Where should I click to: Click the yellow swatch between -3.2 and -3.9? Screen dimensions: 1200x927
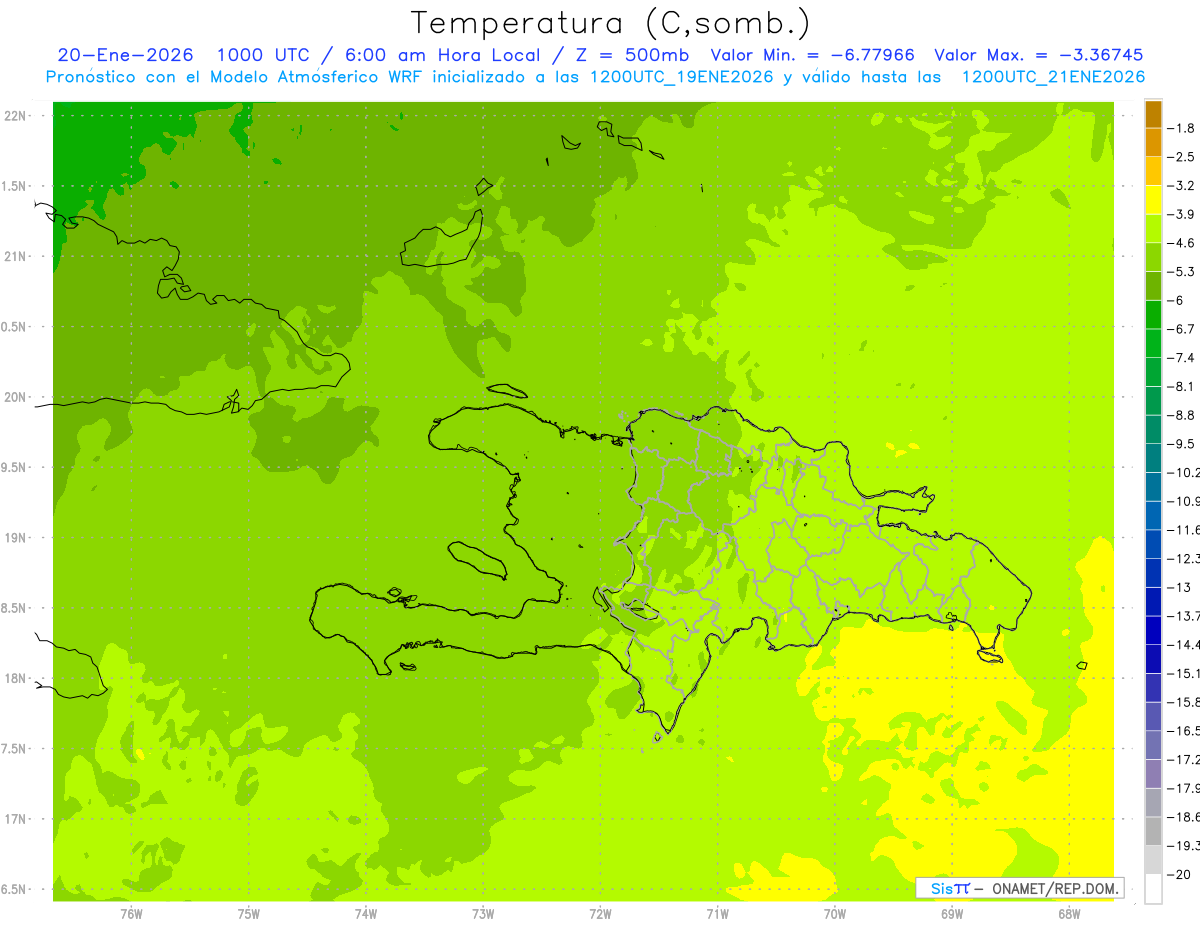pos(1153,200)
